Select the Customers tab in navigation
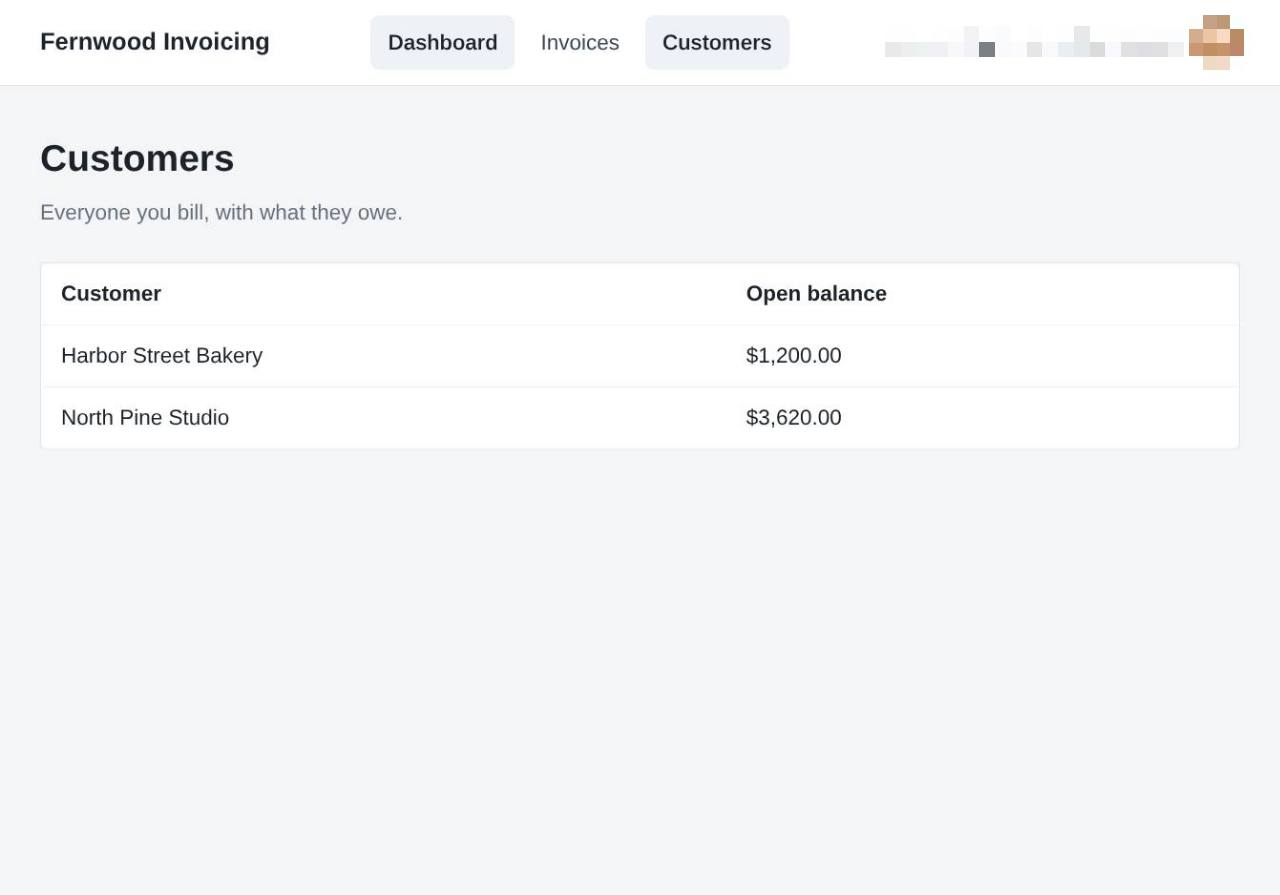 click(717, 42)
